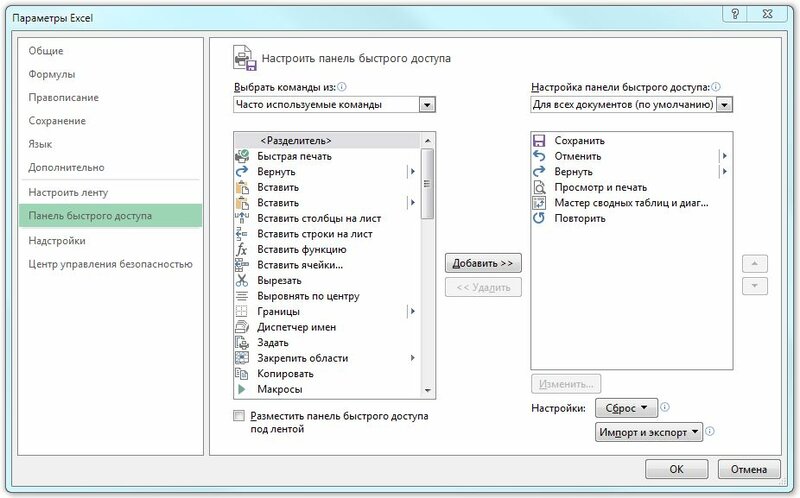Click the Undo icon in the right list
Screen dimensions: 800x498
click(539, 156)
